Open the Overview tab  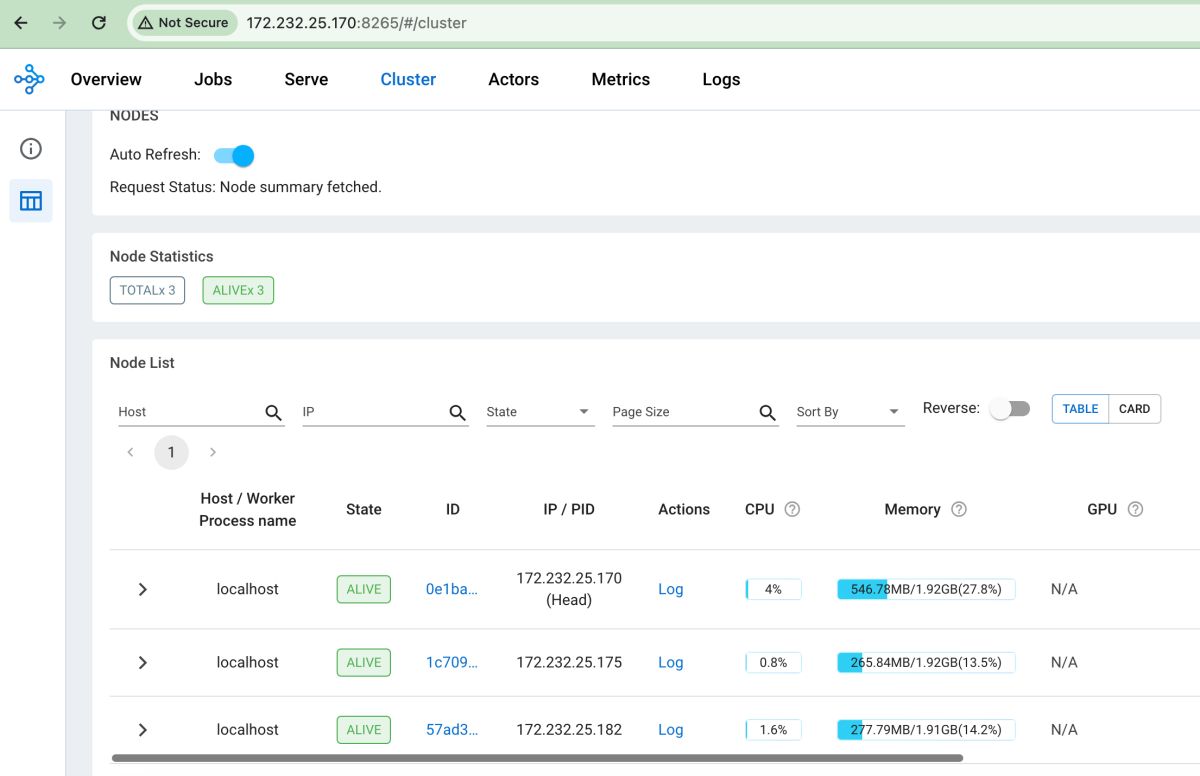point(106,79)
